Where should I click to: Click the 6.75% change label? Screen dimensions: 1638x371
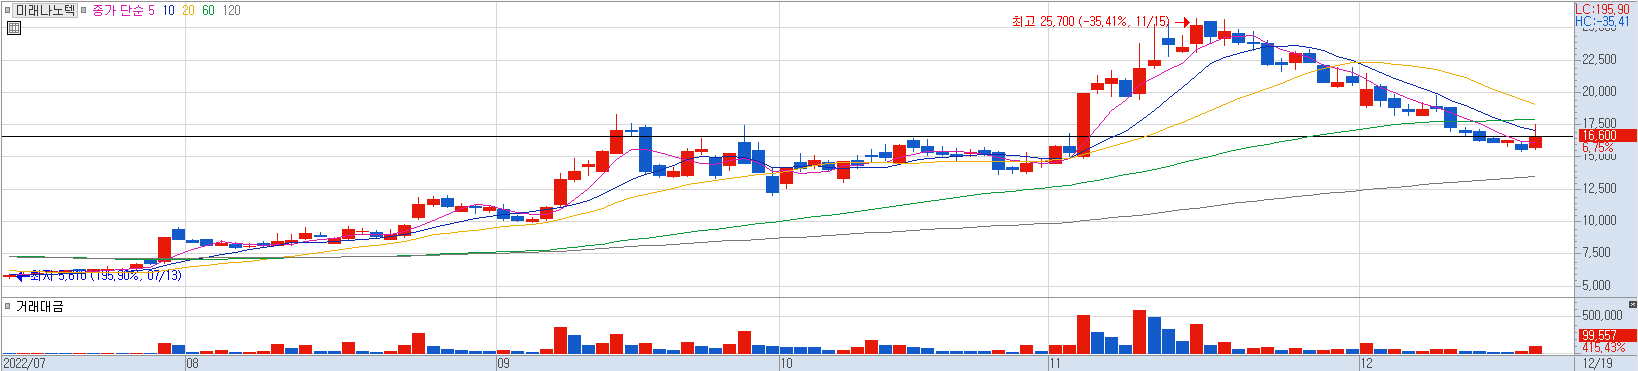(x=1597, y=147)
